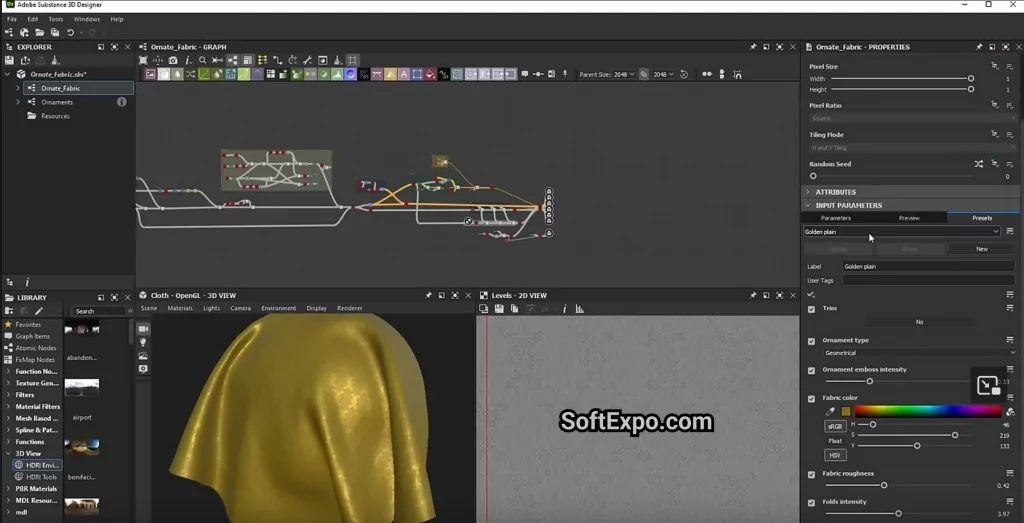The width and height of the screenshot is (1024, 523).
Task: Expand the PBR Materials category in Library
Action: pyautogui.click(x=8, y=488)
